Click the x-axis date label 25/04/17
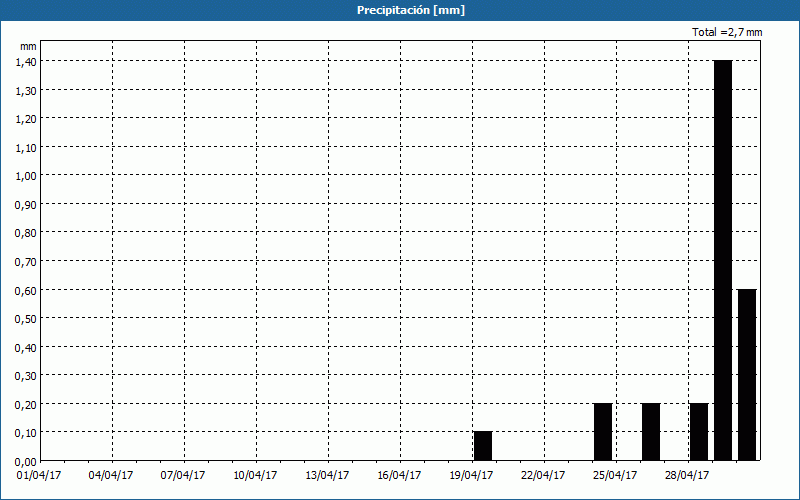Viewport: 800px width, 500px height. pos(615,476)
